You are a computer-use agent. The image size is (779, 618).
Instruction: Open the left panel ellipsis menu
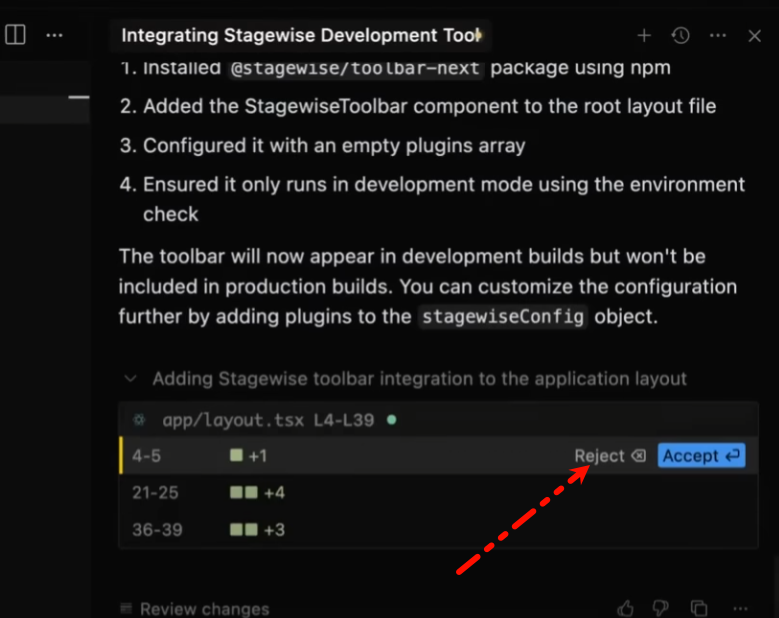coord(54,35)
